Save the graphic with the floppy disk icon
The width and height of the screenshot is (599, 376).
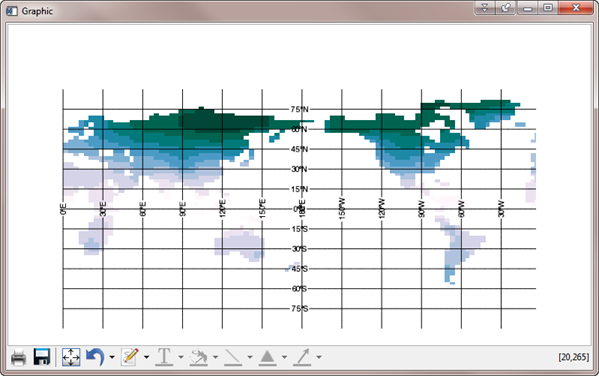pyautogui.click(x=42, y=357)
